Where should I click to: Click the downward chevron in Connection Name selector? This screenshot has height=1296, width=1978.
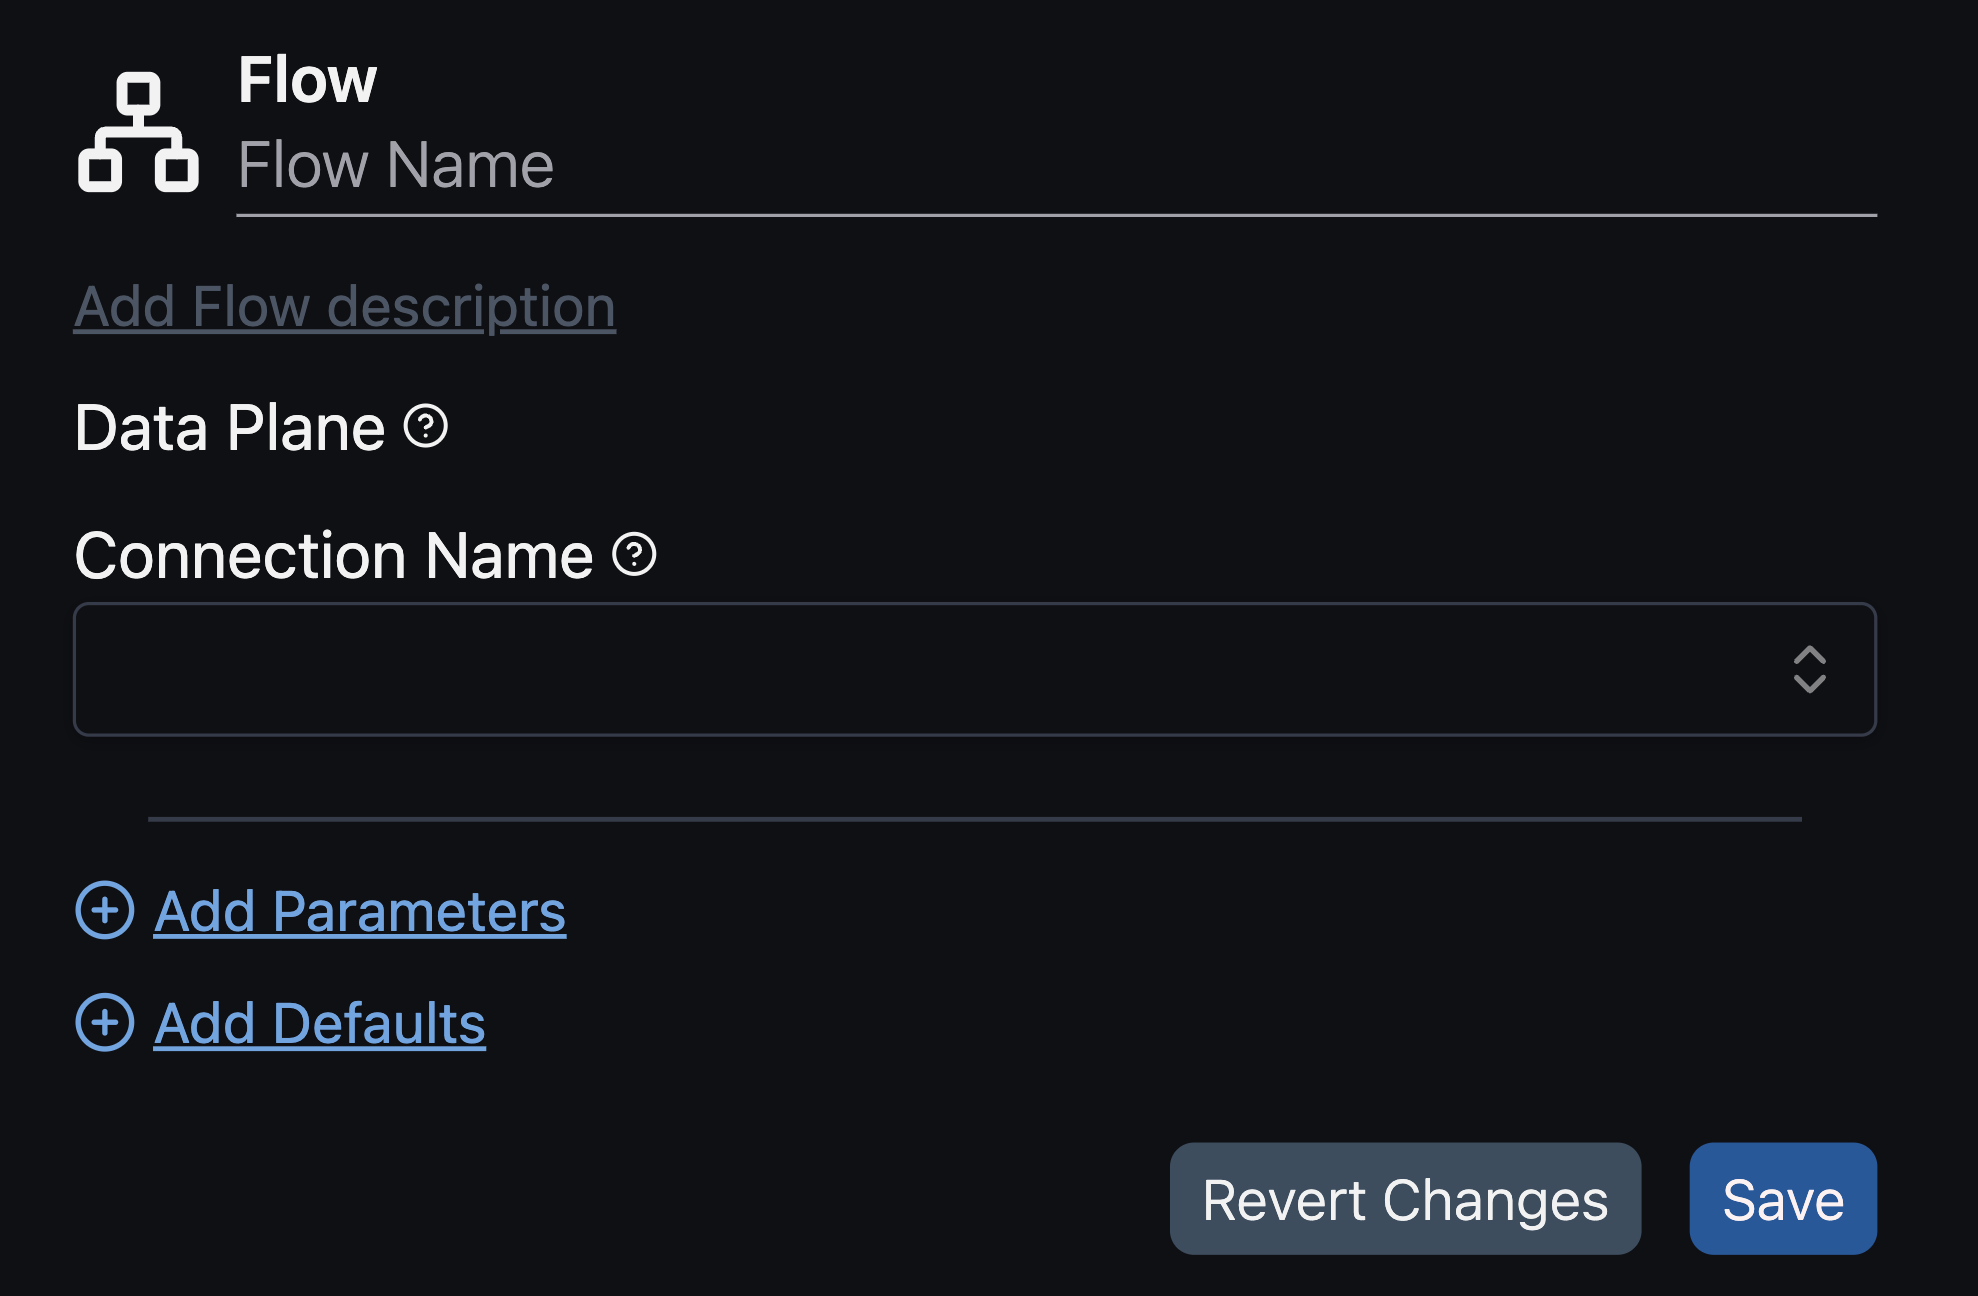tap(1809, 684)
